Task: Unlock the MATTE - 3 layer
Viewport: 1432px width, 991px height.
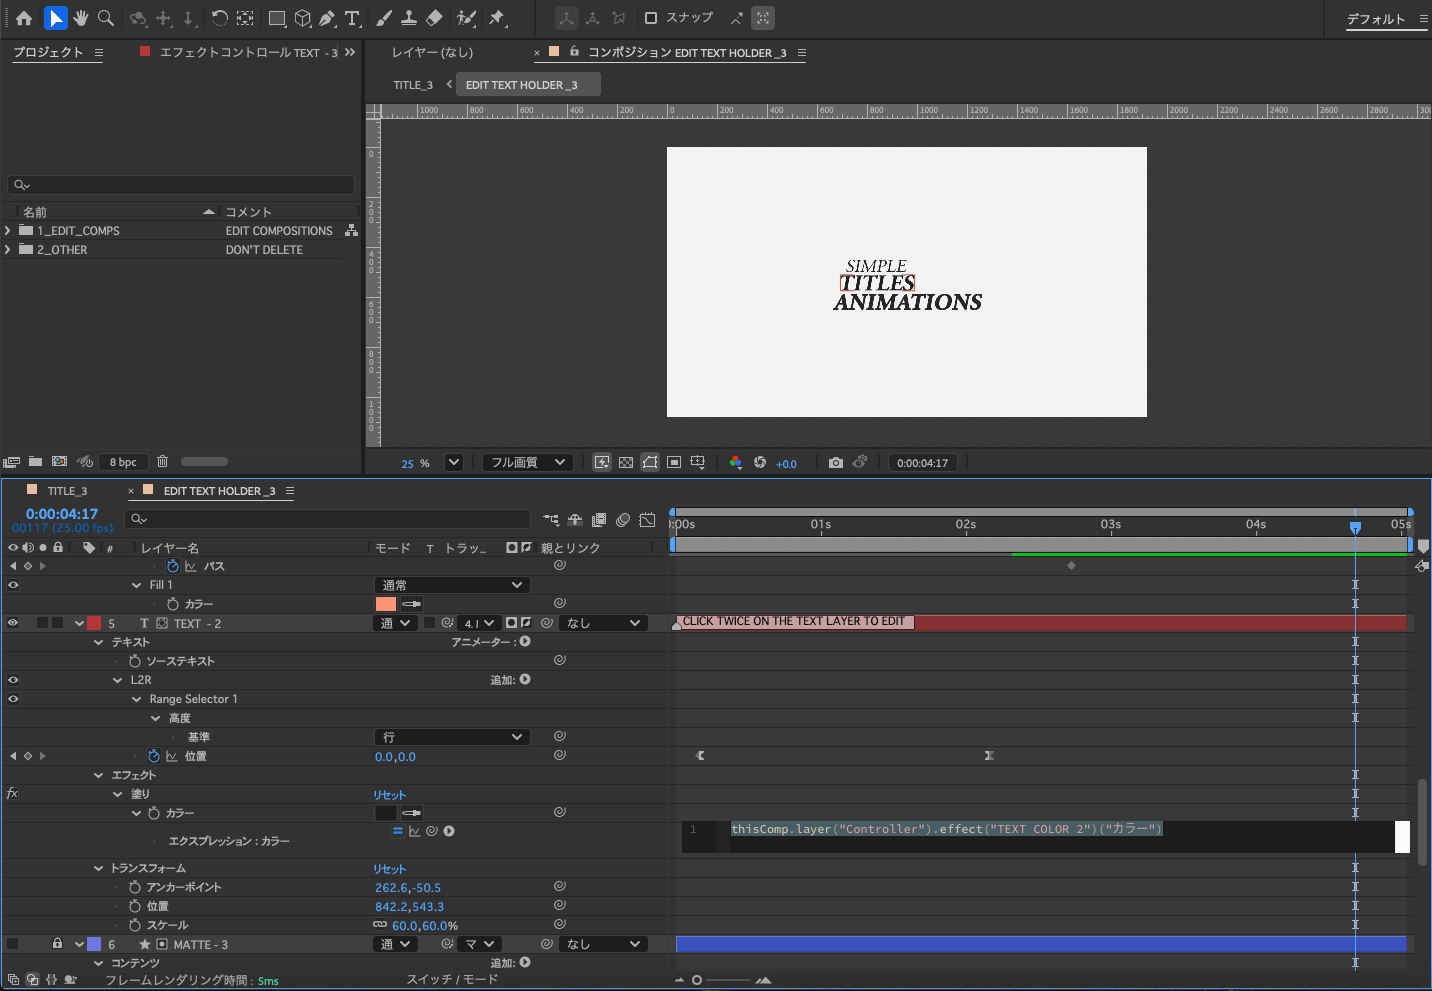Action: [x=58, y=944]
